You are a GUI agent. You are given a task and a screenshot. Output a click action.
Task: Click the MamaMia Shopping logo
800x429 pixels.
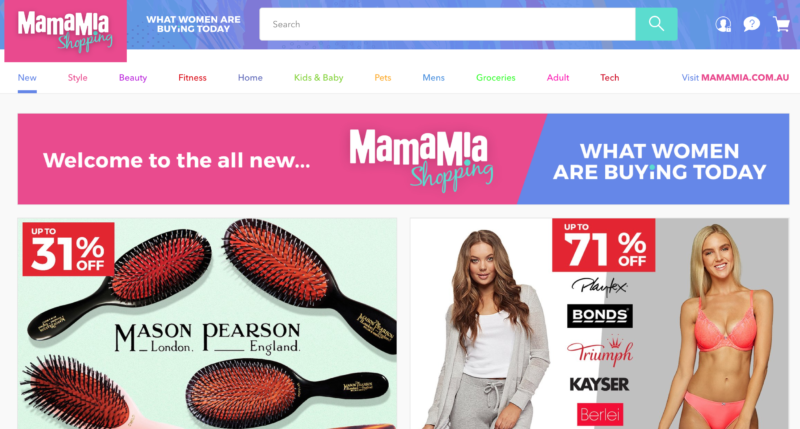point(65,31)
